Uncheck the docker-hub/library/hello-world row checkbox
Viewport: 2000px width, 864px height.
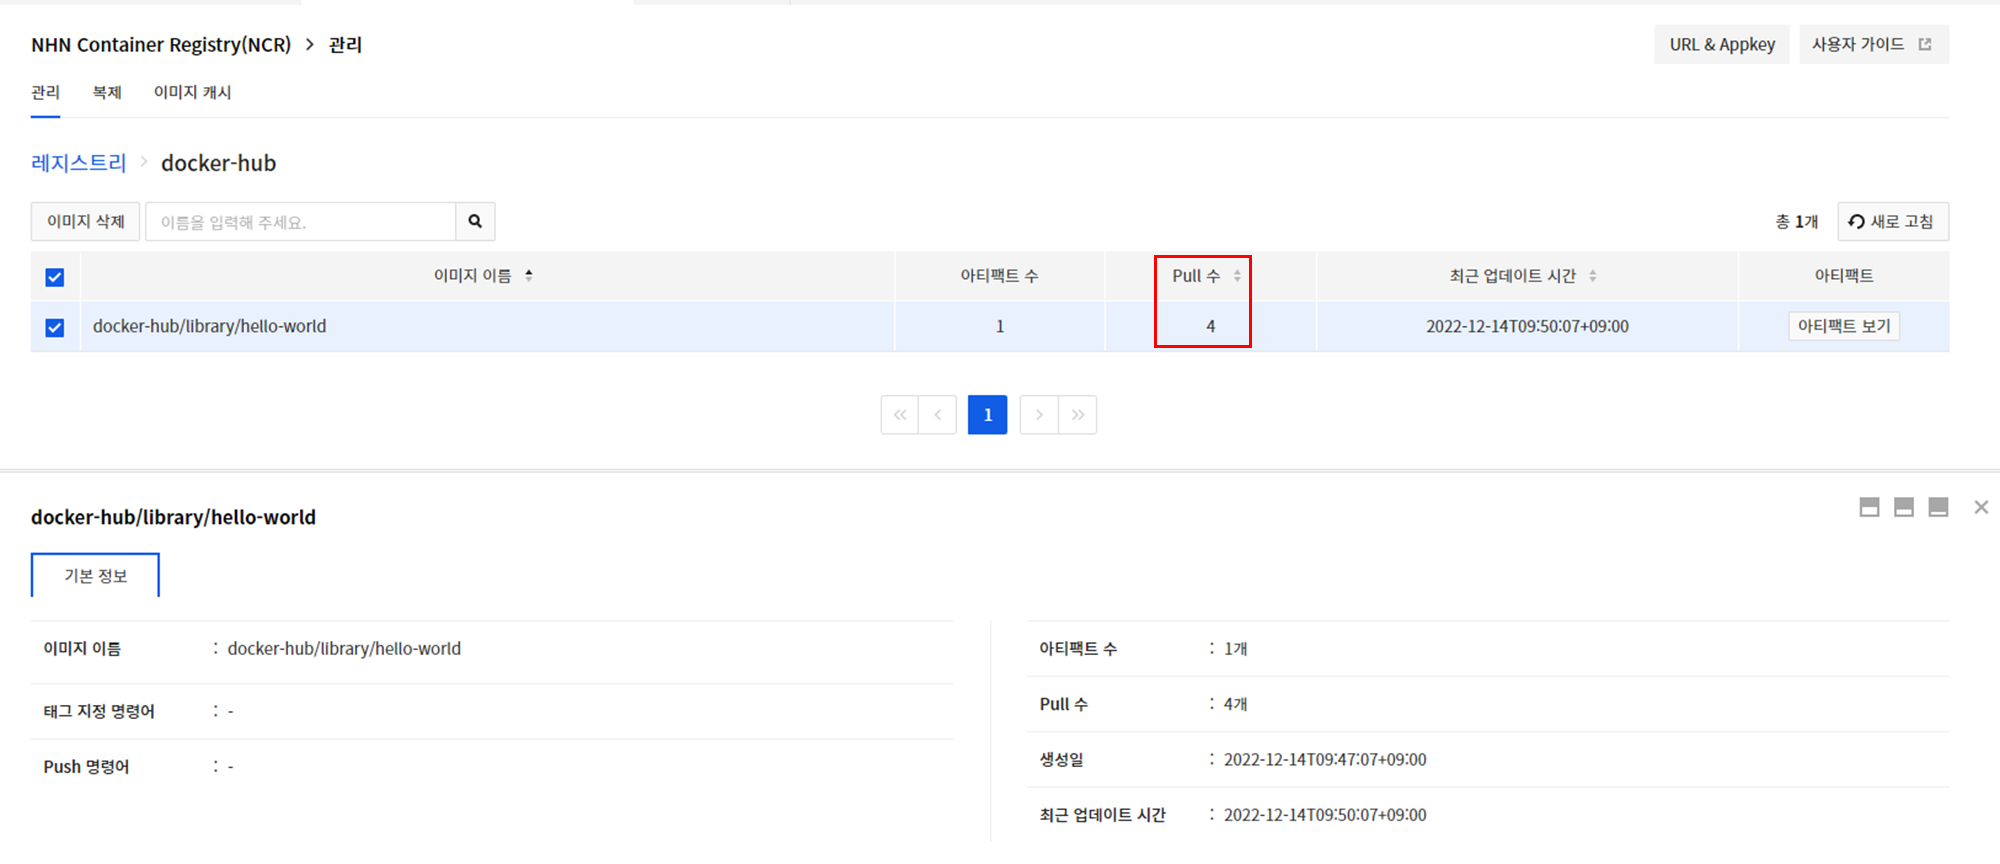(55, 327)
